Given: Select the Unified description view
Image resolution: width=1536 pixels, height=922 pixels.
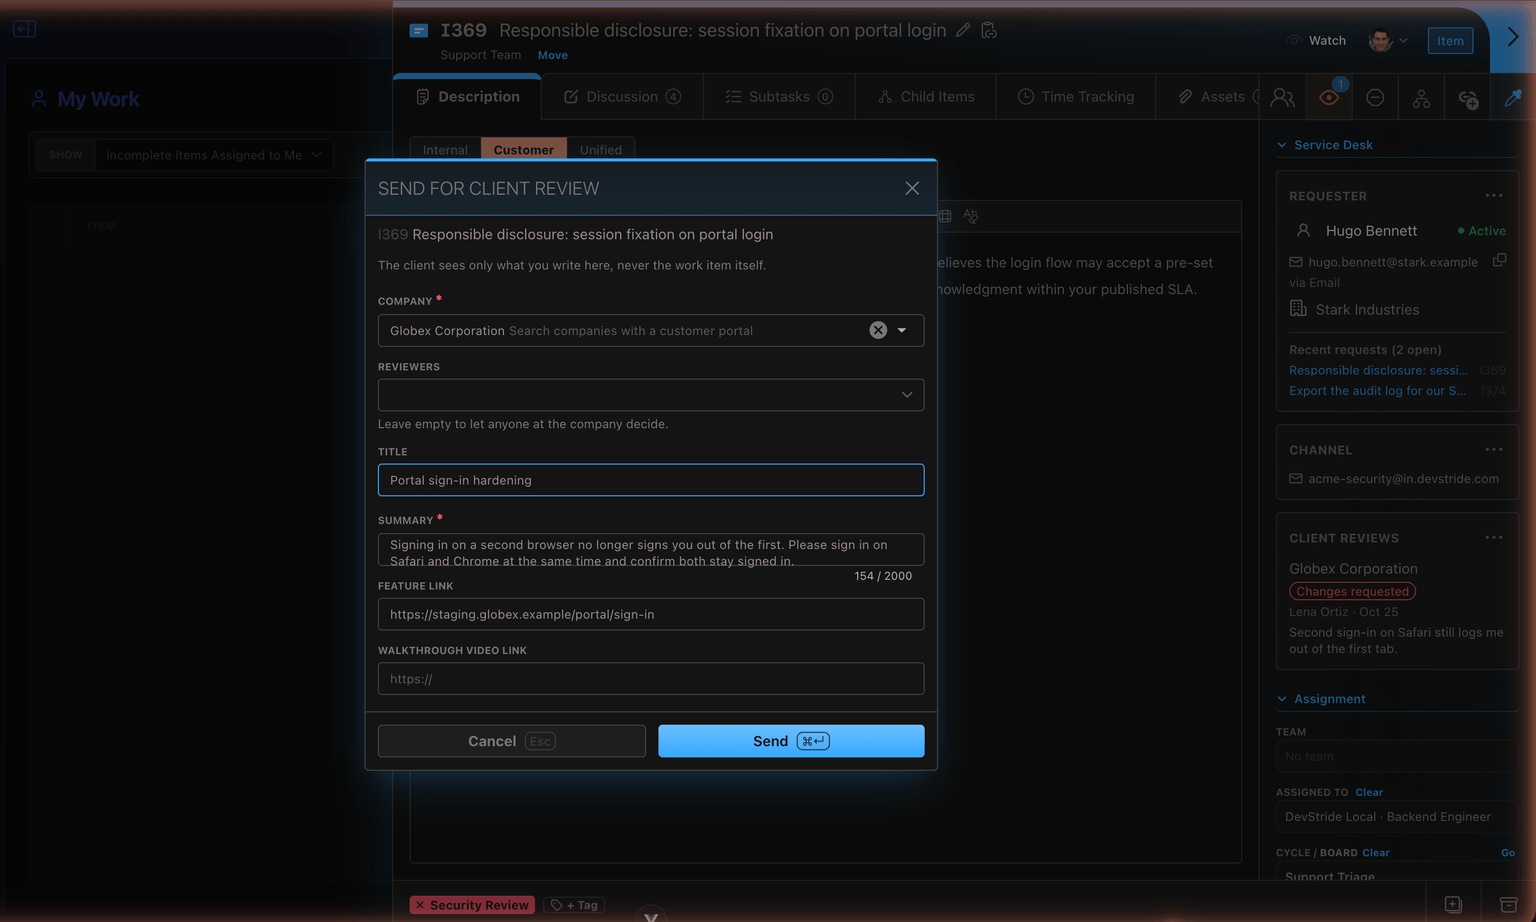Looking at the screenshot, I should 600,149.
